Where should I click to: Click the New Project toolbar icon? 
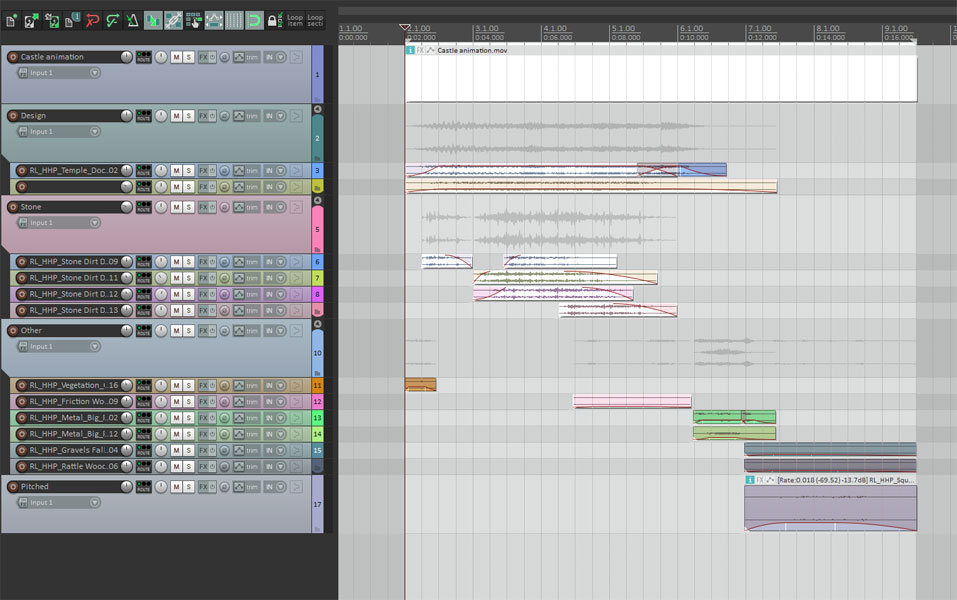coord(11,20)
